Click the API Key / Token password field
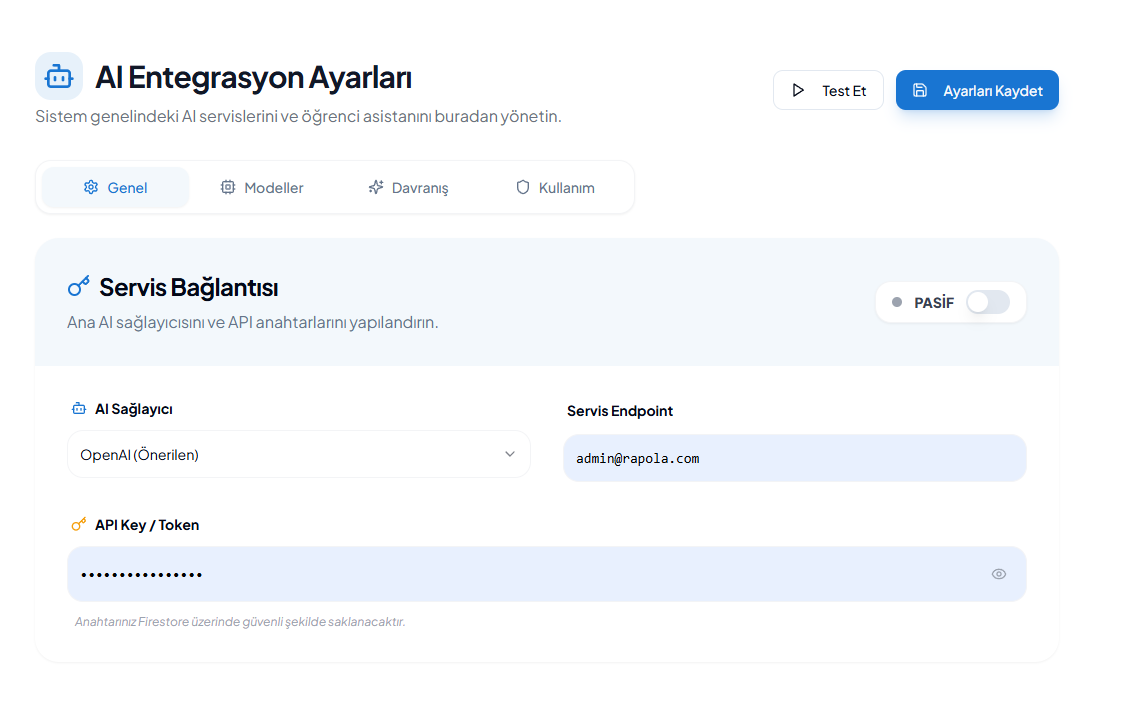1122x701 pixels. [x=547, y=574]
